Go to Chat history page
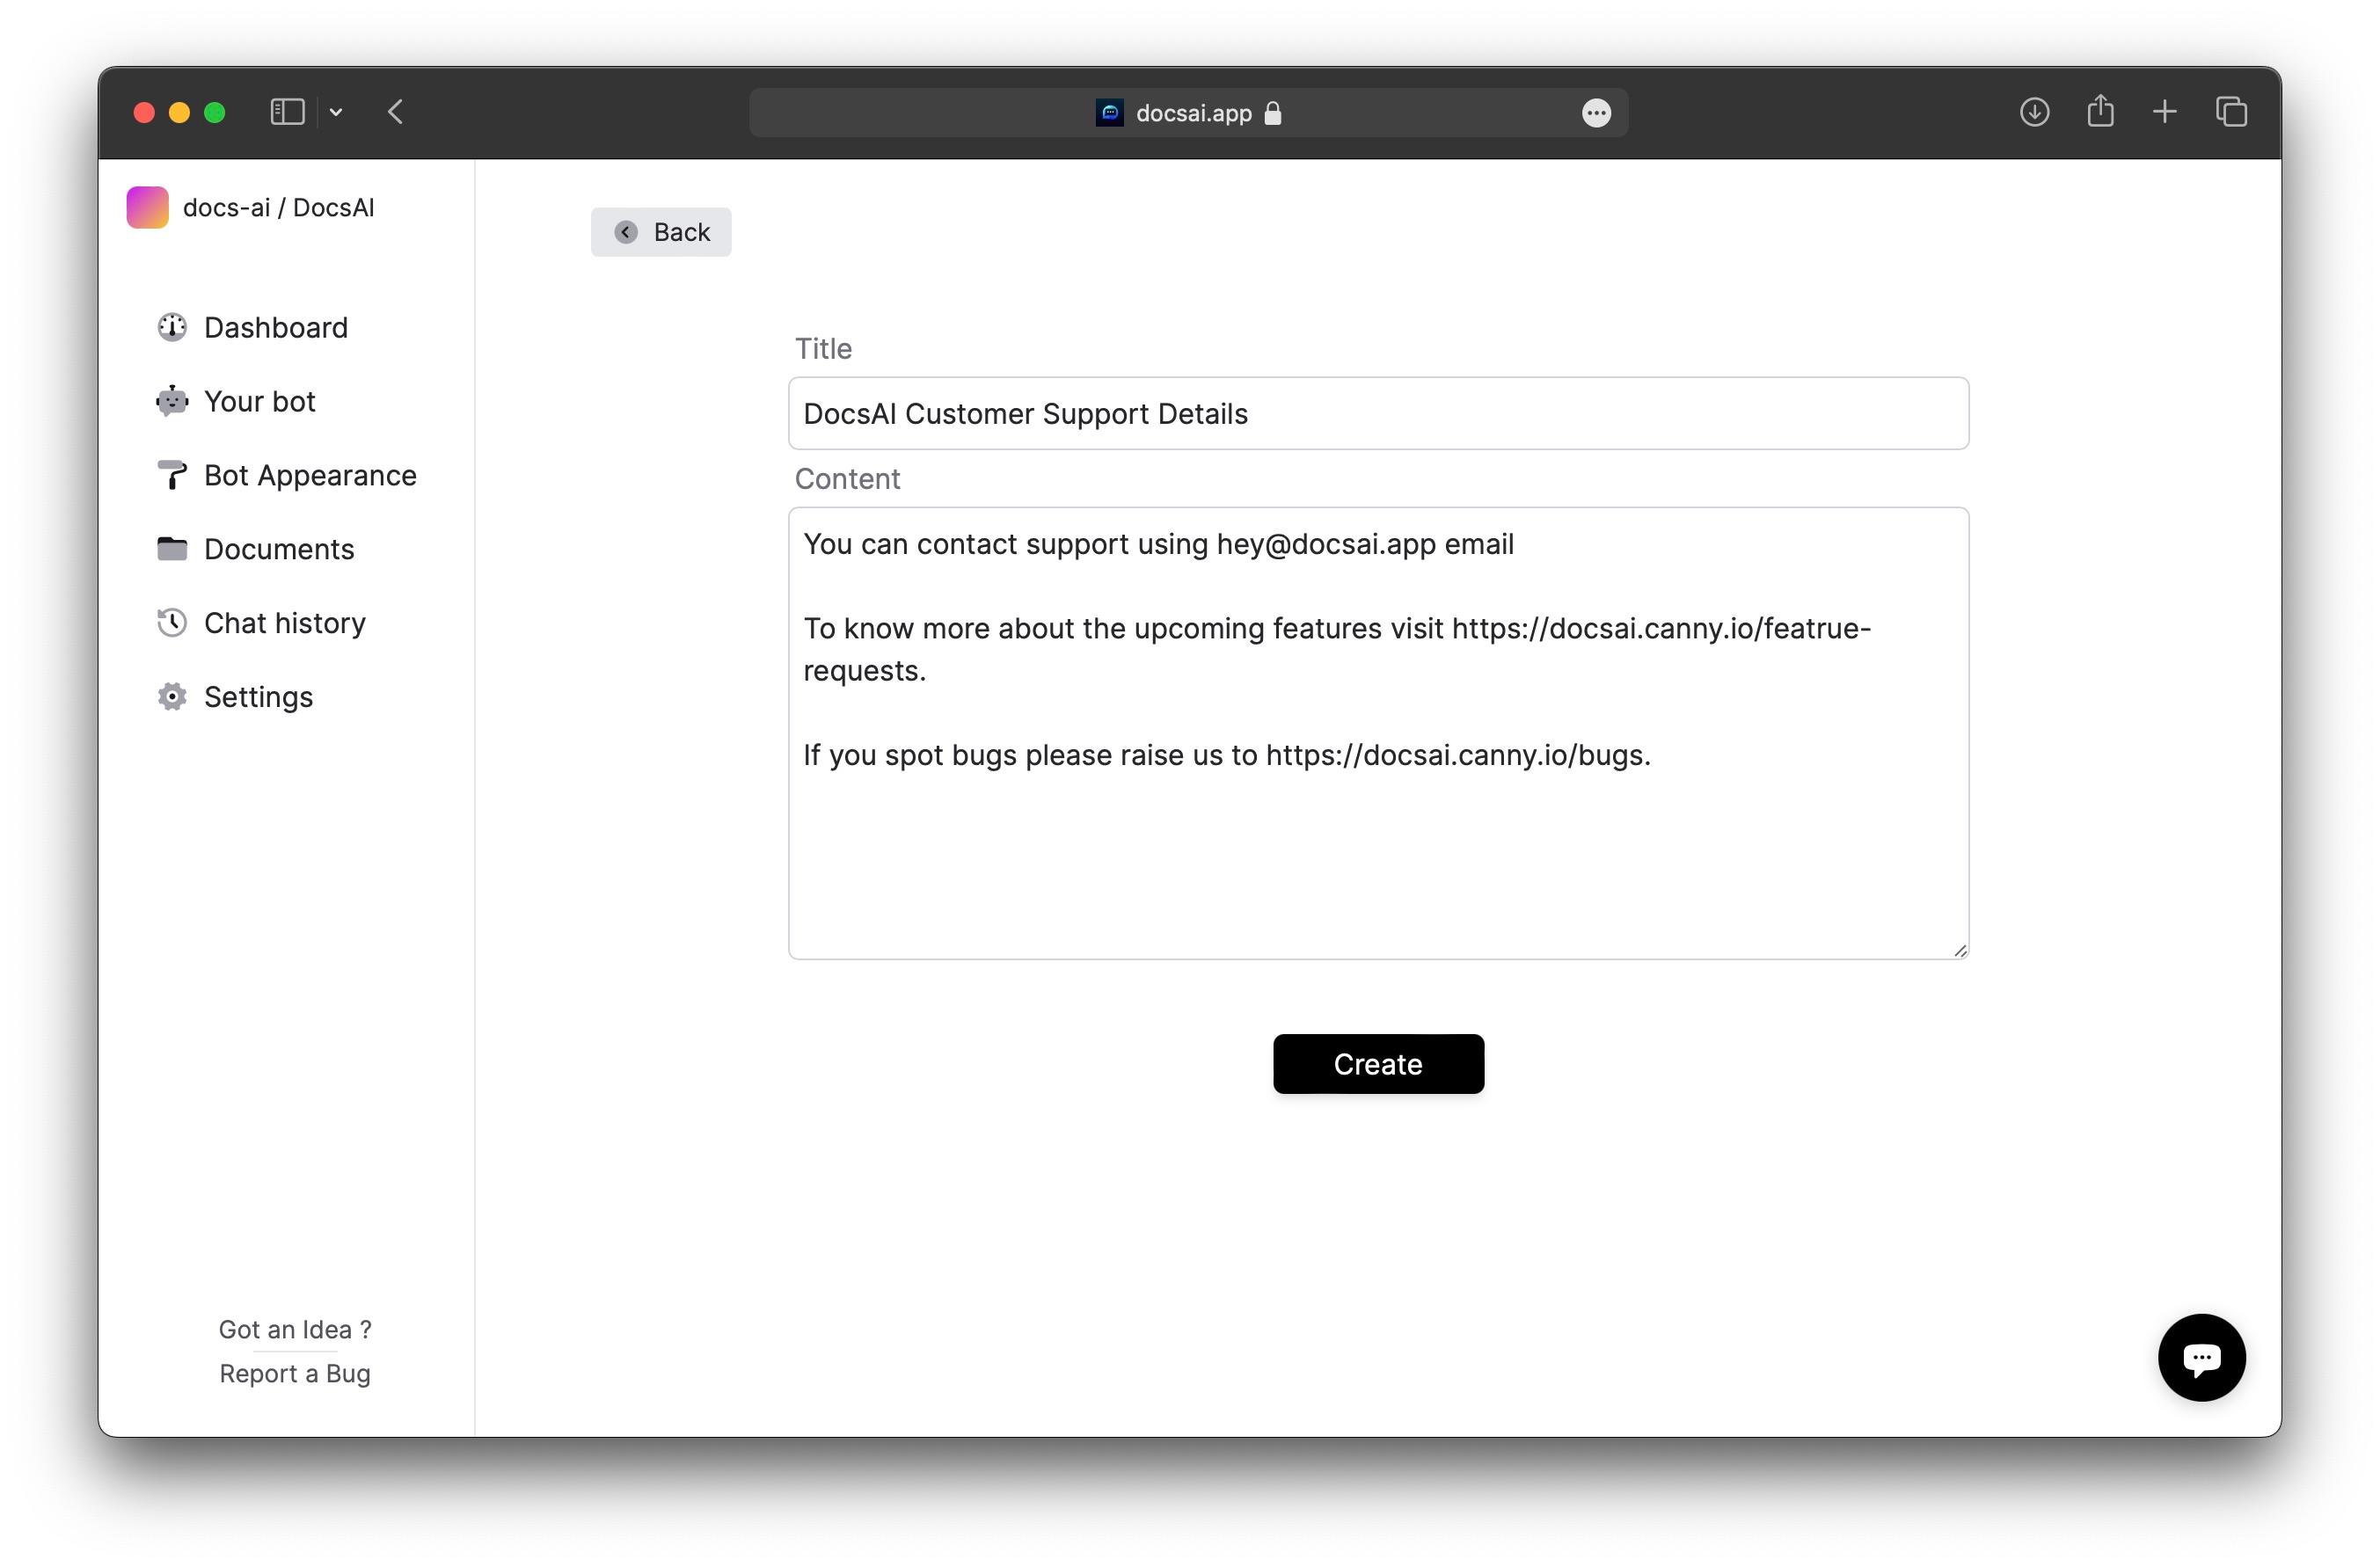2380x1567 pixels. (284, 623)
